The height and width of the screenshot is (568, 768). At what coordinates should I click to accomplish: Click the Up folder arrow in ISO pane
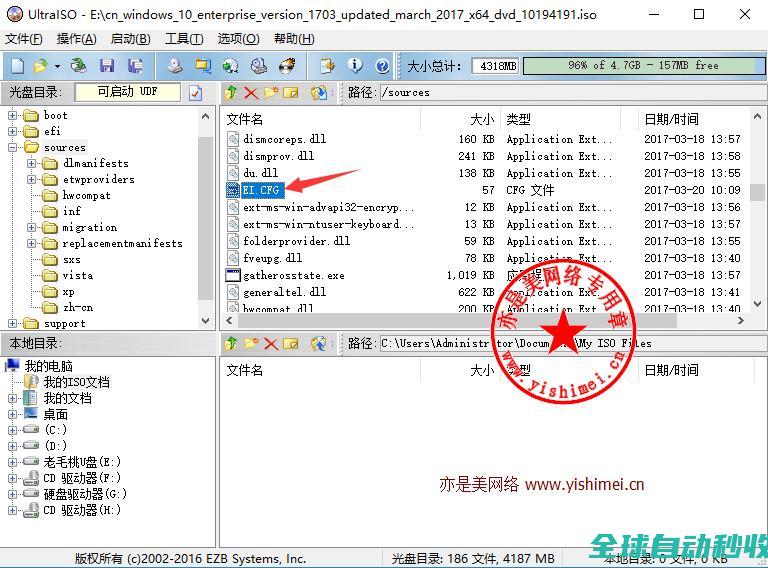pos(231,92)
